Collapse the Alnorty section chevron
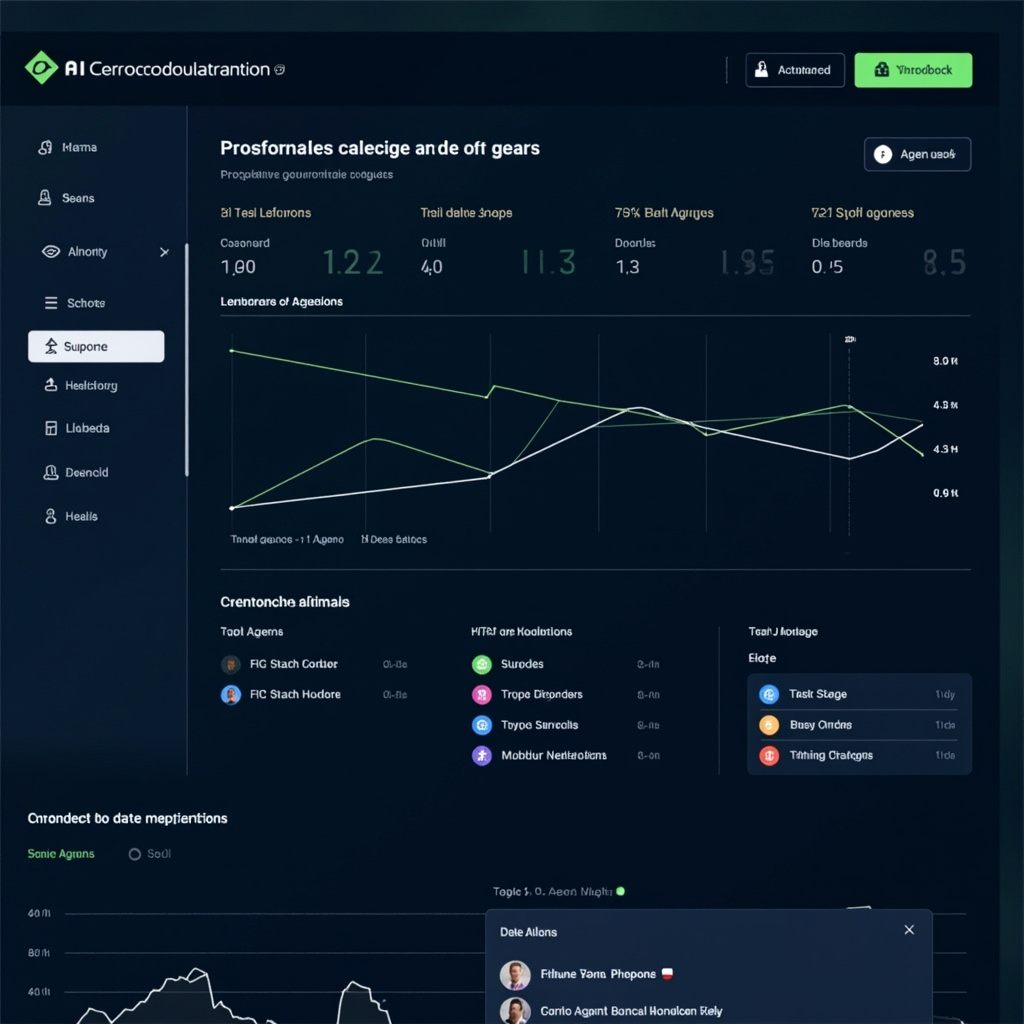Image resolution: width=1024 pixels, height=1024 pixels. (x=164, y=252)
